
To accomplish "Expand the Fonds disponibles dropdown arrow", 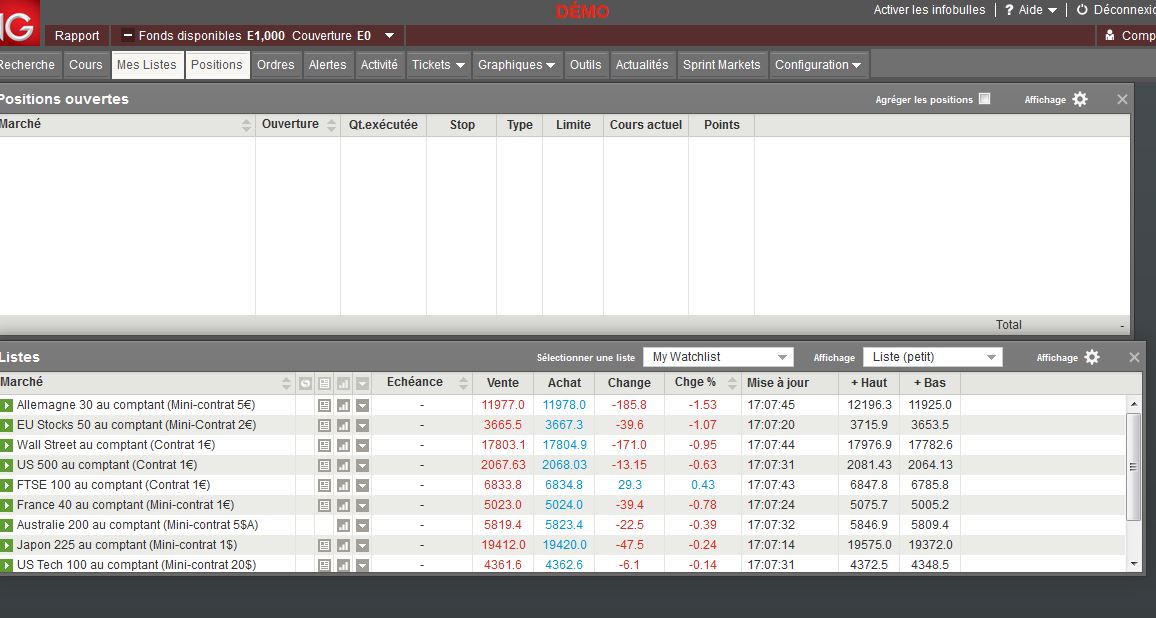I will [x=389, y=35].
